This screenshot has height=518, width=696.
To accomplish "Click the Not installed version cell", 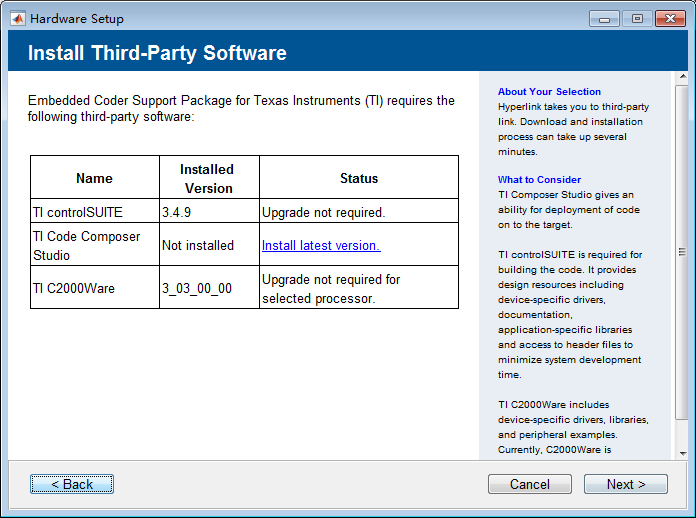I will pyautogui.click(x=209, y=244).
